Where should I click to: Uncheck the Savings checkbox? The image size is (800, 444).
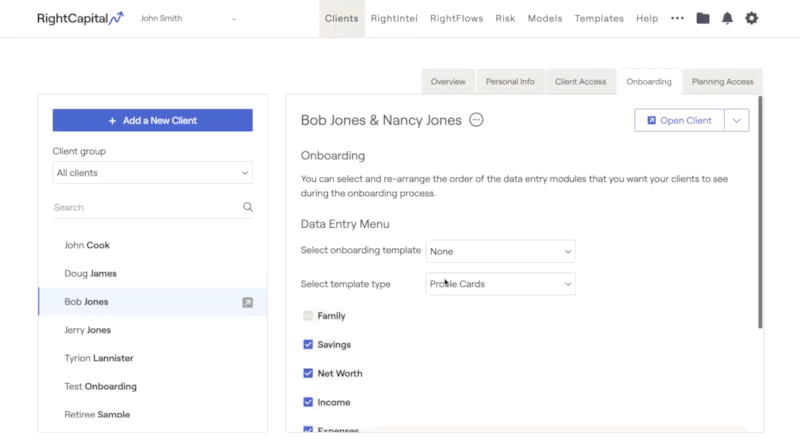(x=308, y=344)
